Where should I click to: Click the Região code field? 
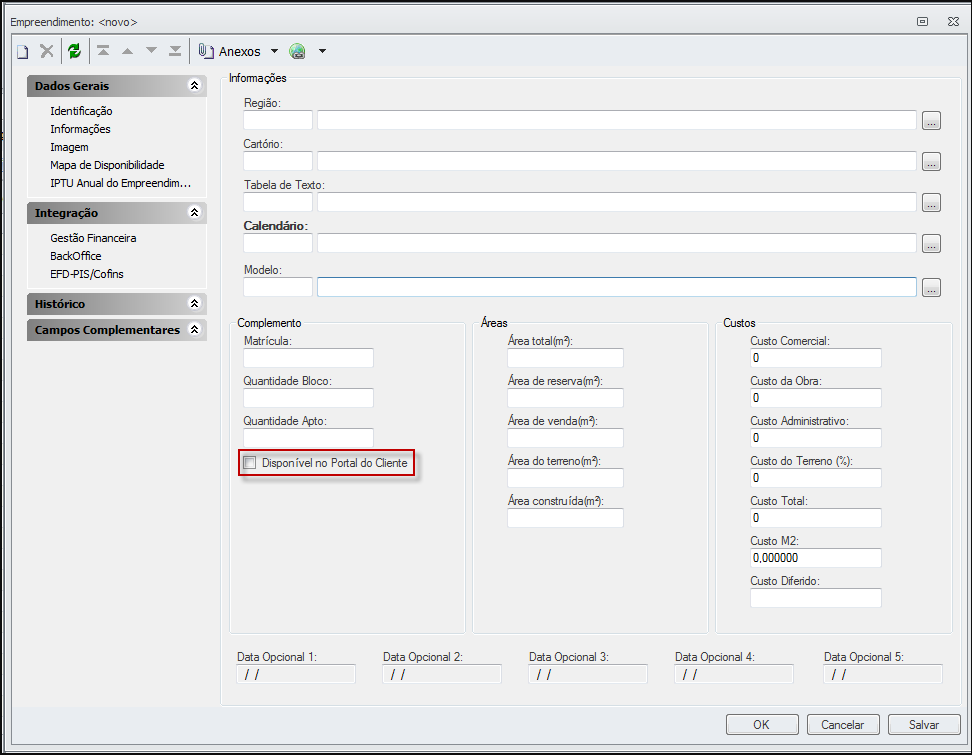(278, 120)
